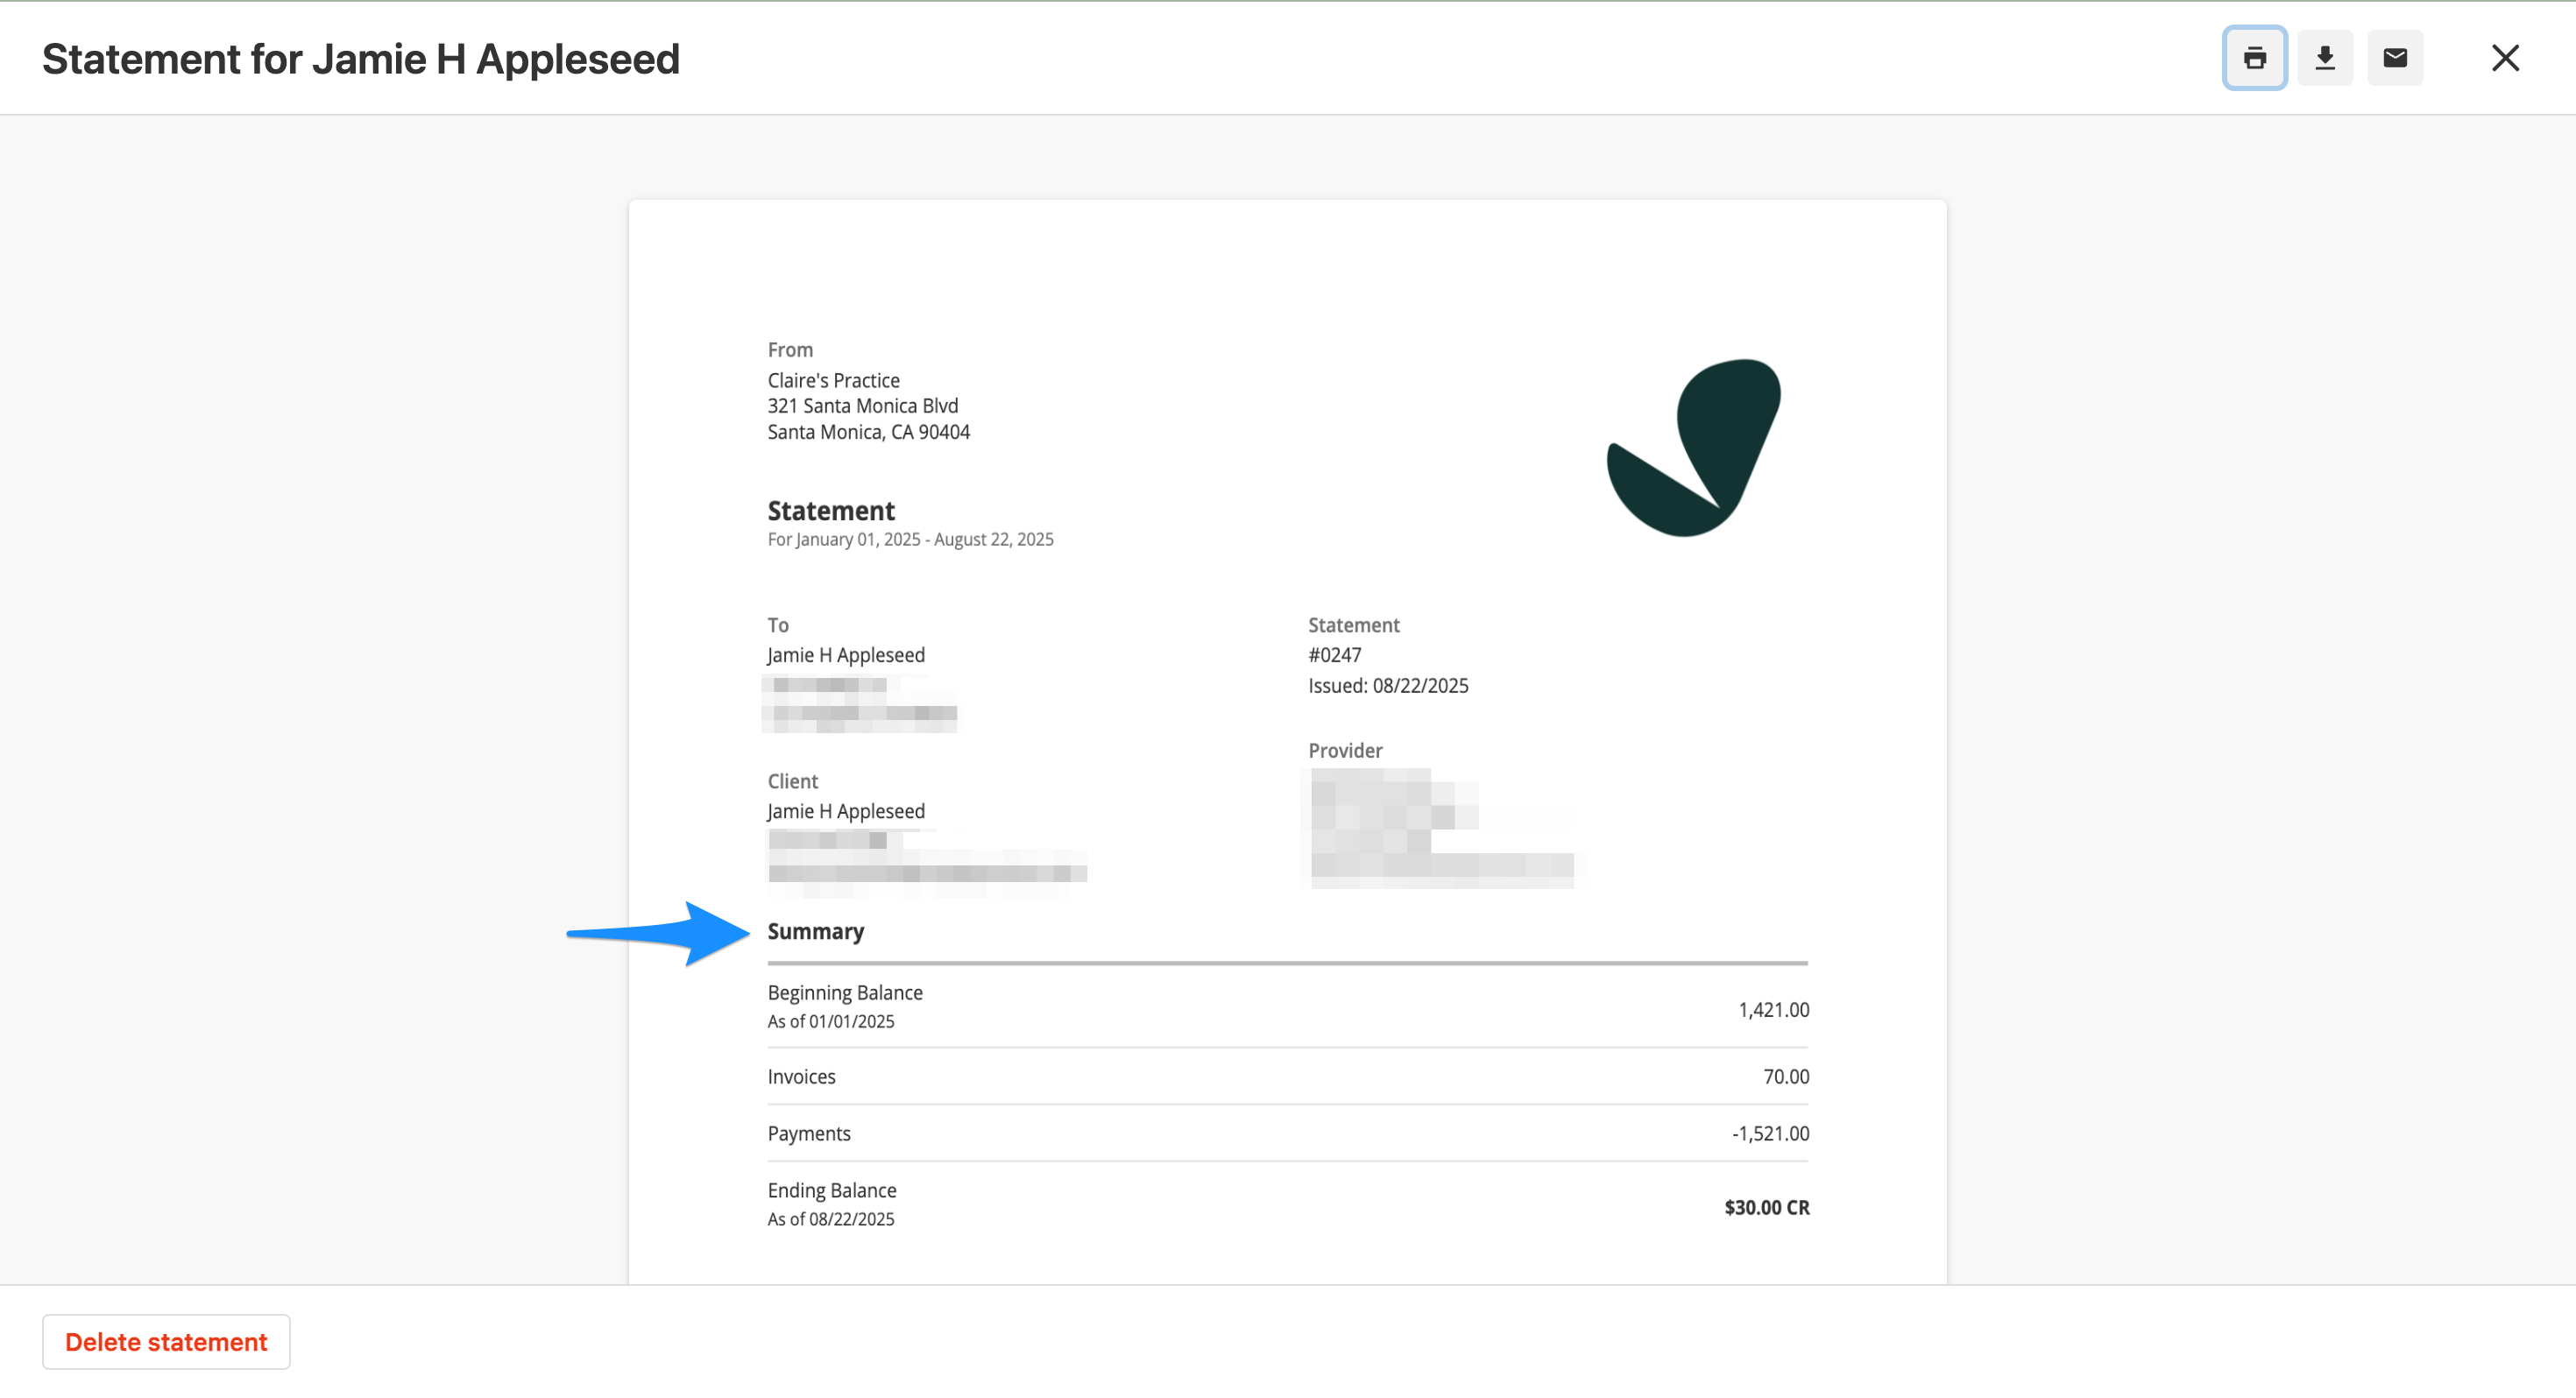Image resolution: width=2576 pixels, height=1398 pixels.
Task: Click the Provider section
Action: 1344,750
